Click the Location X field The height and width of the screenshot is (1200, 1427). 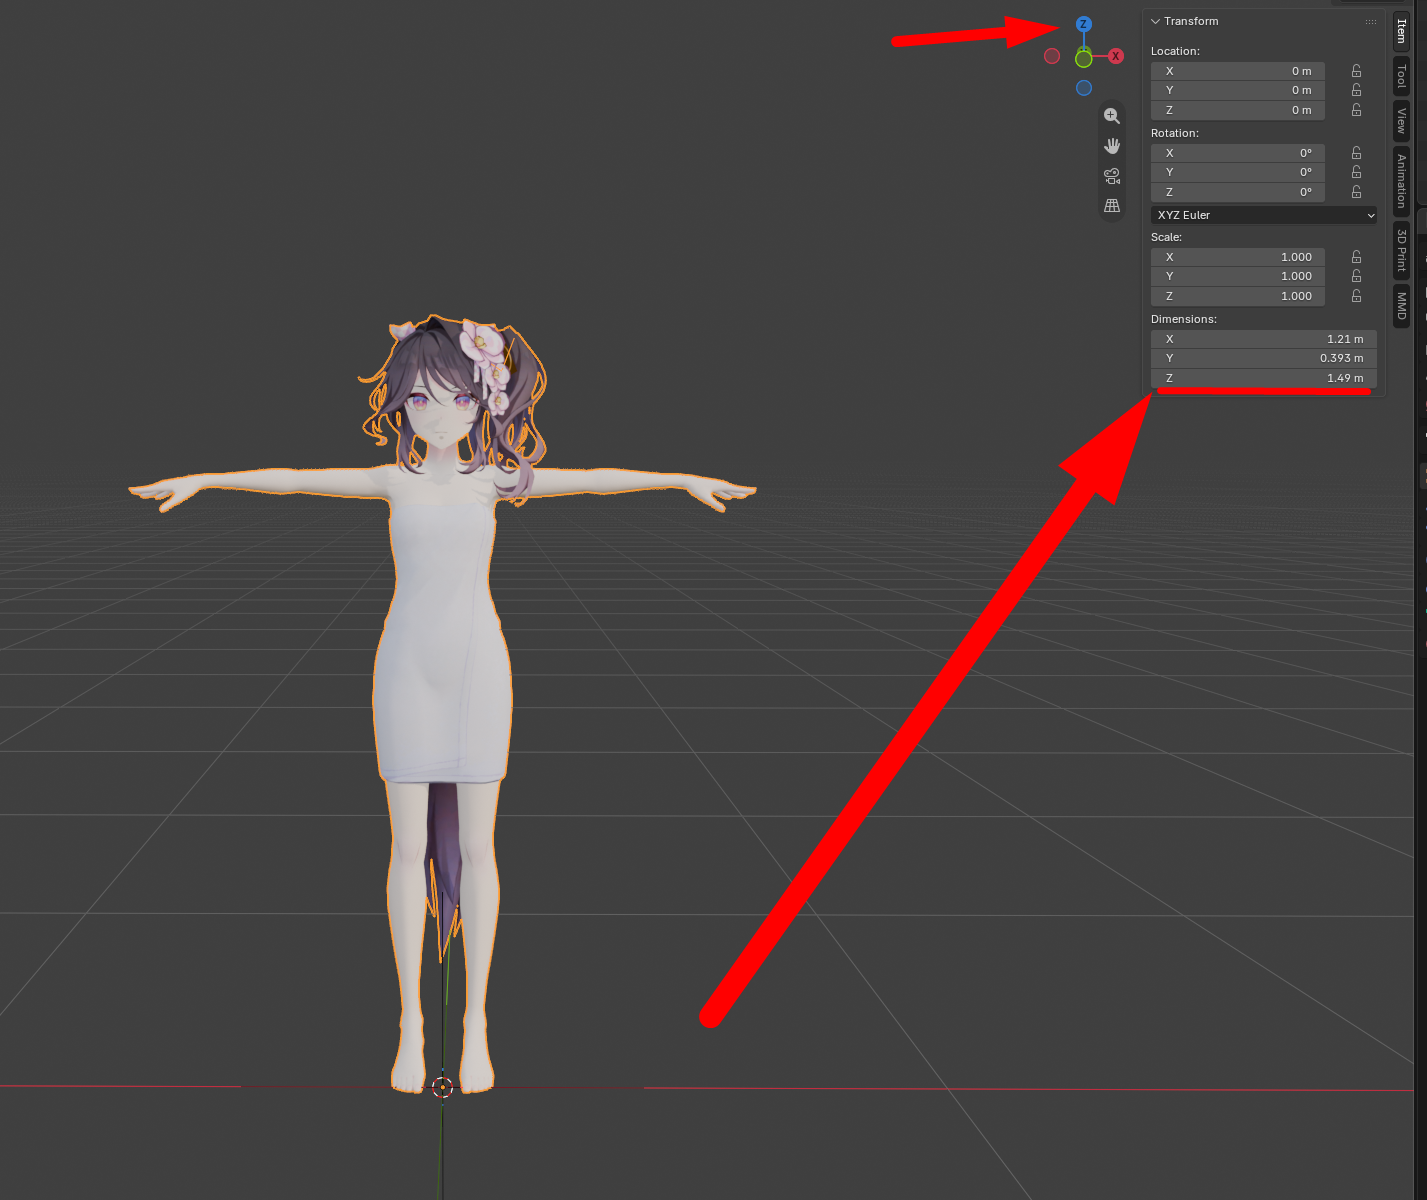pos(1238,71)
